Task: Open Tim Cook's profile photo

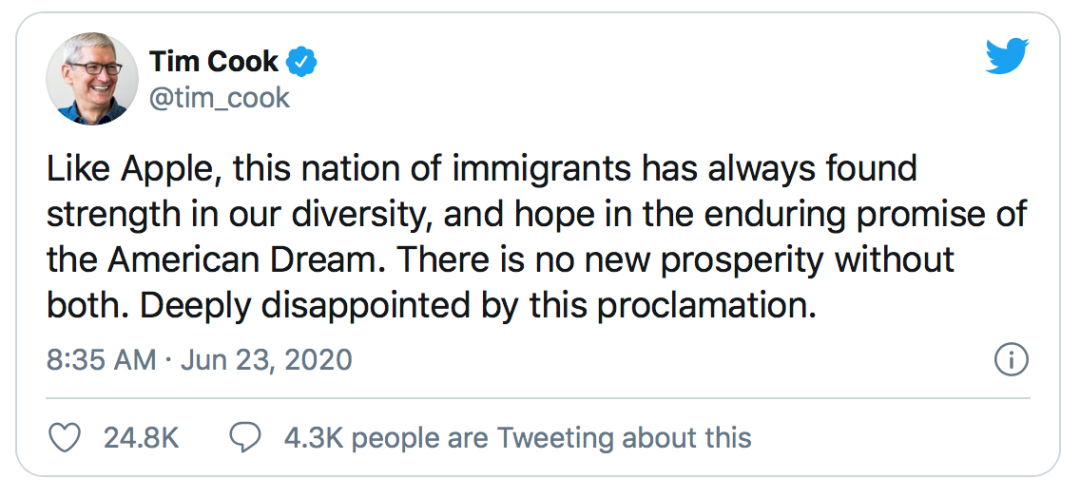Action: click(92, 78)
